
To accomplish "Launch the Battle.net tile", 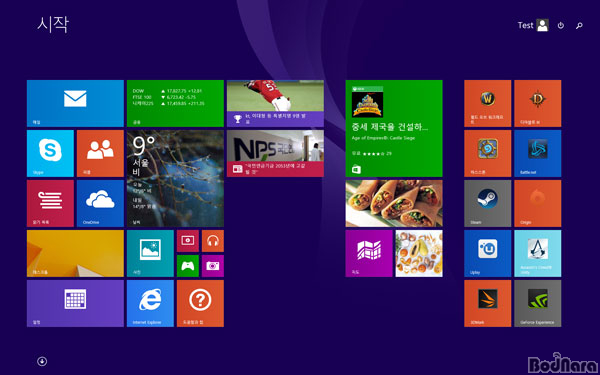I will pos(538,153).
